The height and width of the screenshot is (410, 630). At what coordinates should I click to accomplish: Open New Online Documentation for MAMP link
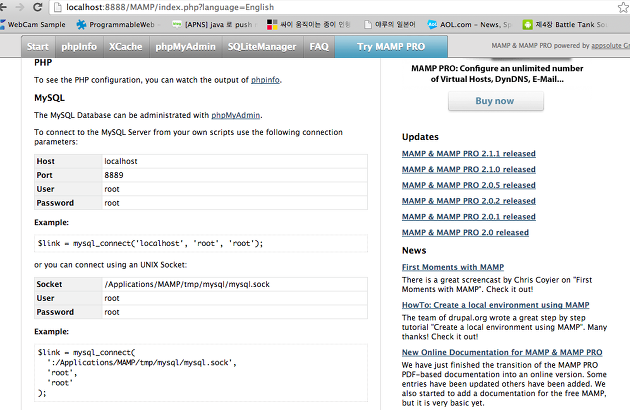click(502, 353)
